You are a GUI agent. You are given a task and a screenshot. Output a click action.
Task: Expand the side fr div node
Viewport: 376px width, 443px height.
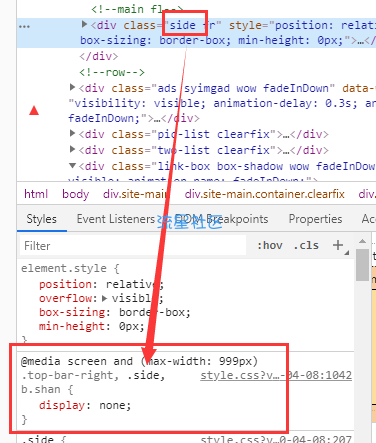85,25
